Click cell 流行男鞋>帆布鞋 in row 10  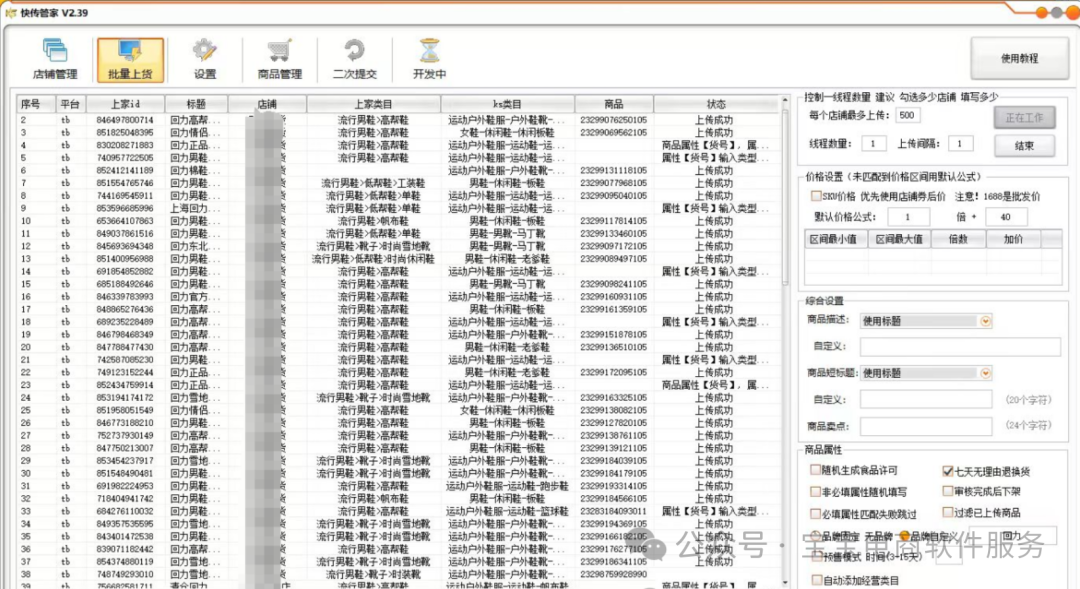373,221
